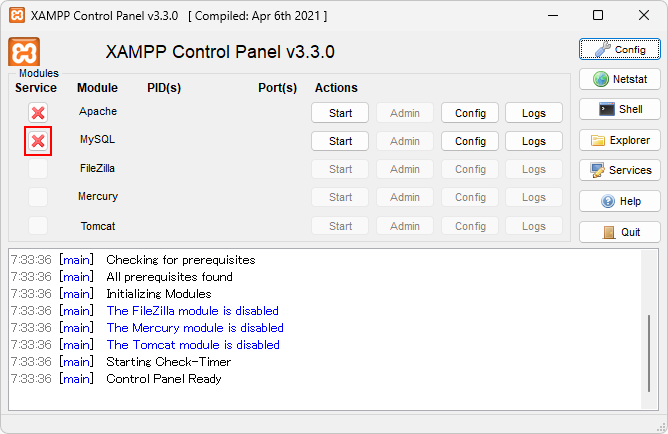View the Apache Logs
This screenshot has height=434, width=668.
click(534, 113)
